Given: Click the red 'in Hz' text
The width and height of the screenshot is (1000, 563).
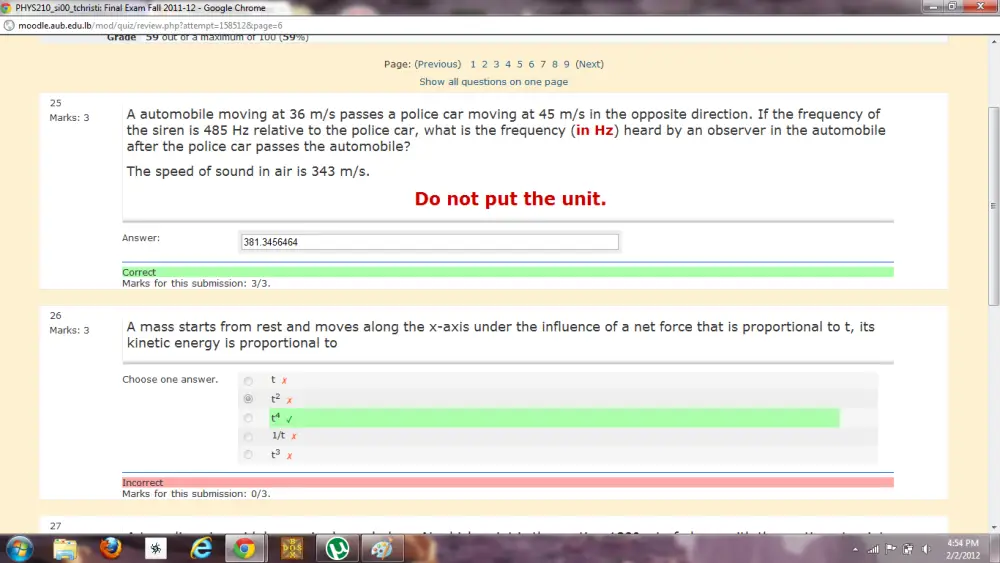Looking at the screenshot, I should [594, 130].
